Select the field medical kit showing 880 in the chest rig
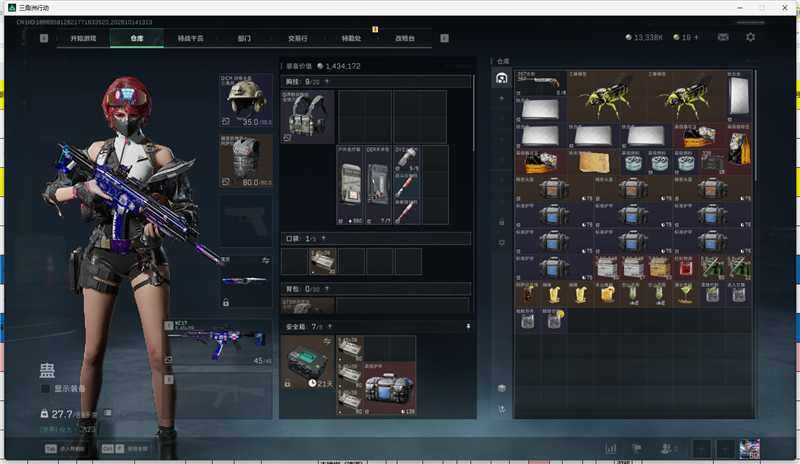The image size is (800, 464). 350,185
